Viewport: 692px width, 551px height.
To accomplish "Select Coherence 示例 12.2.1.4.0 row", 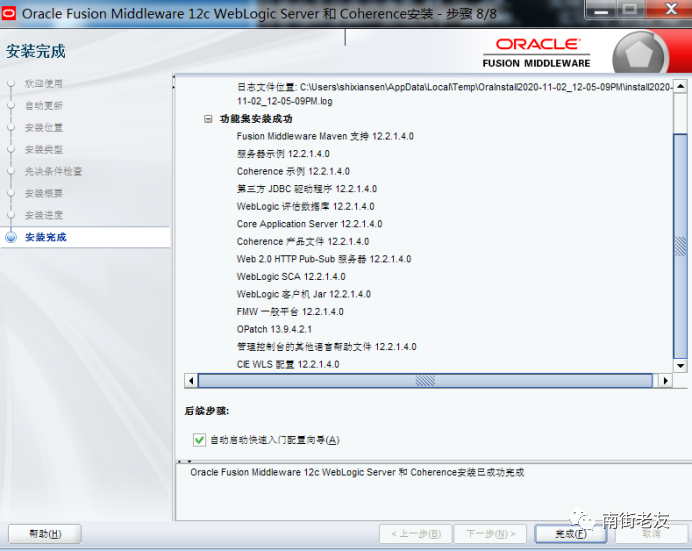I will pos(293,171).
